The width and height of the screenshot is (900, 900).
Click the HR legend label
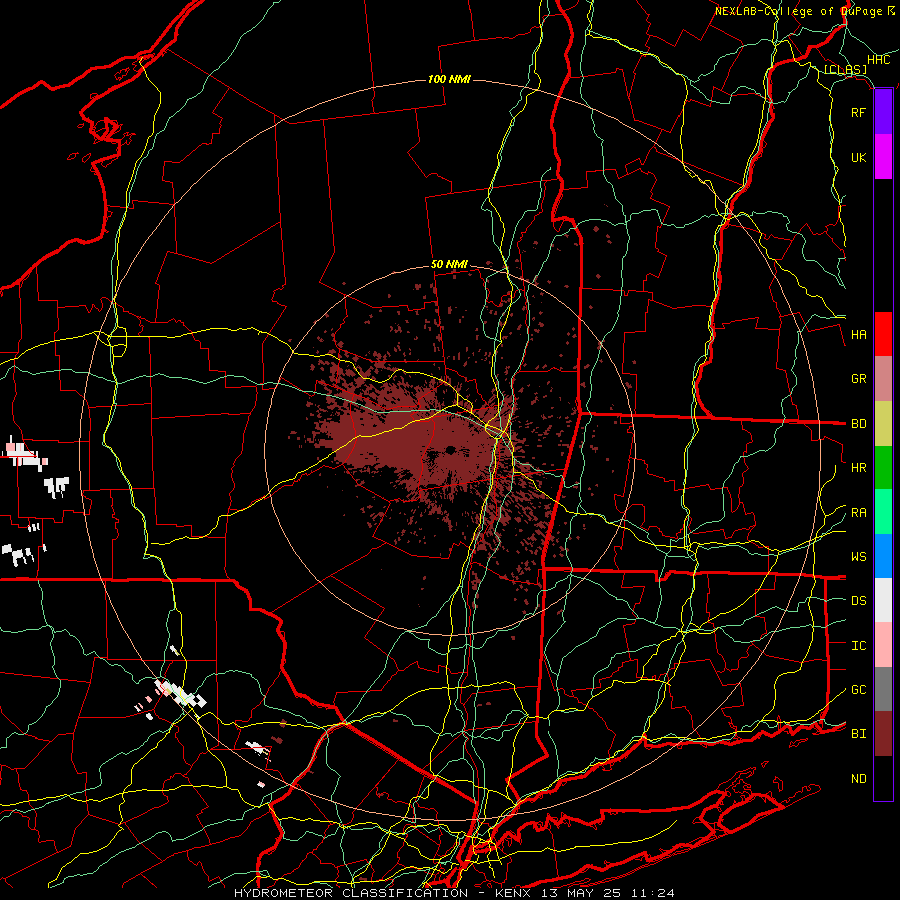coord(859,468)
